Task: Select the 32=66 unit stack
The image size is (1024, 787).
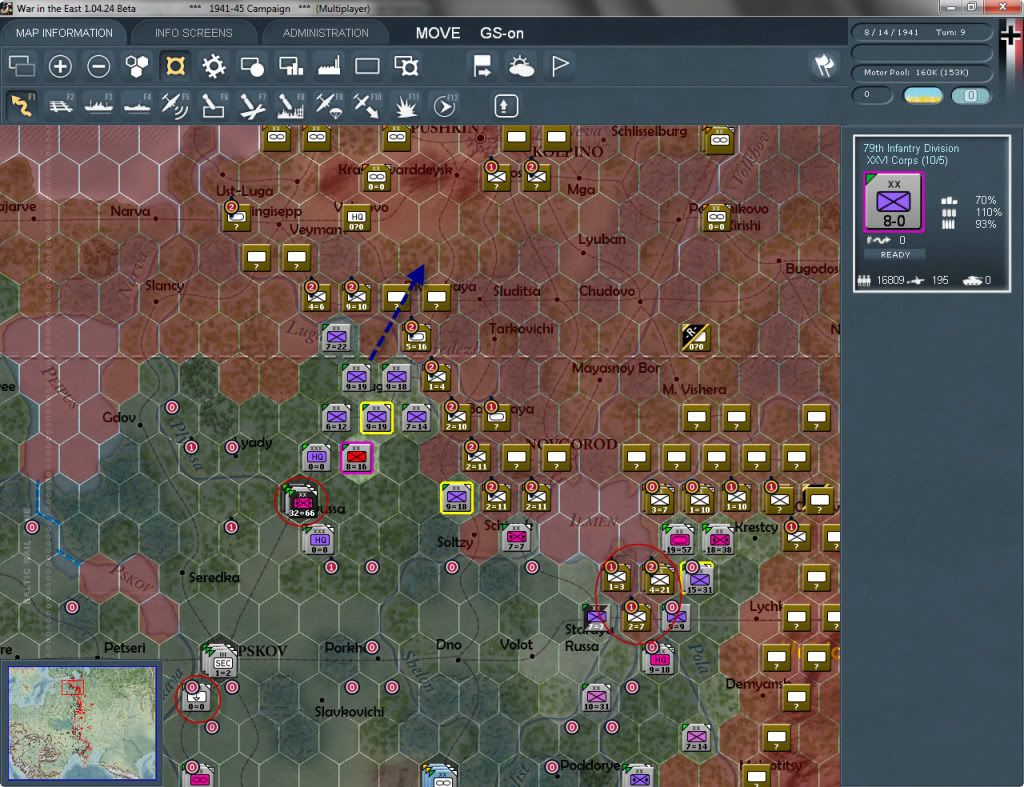Action: point(301,501)
